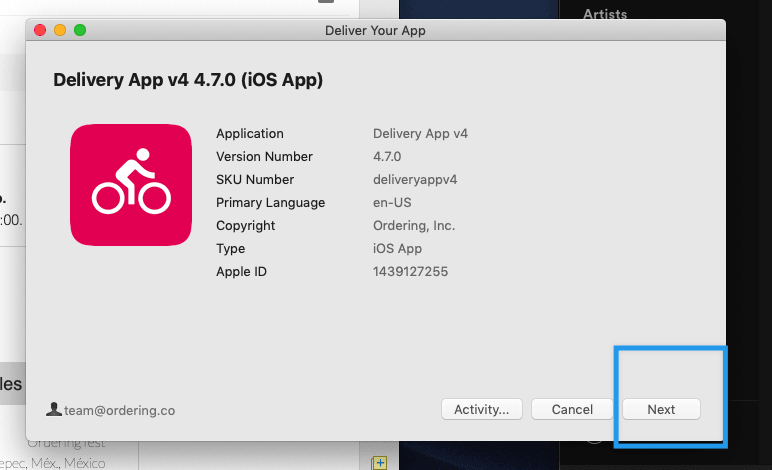
Task: Click the pink cyclist app icon
Action: (131, 185)
